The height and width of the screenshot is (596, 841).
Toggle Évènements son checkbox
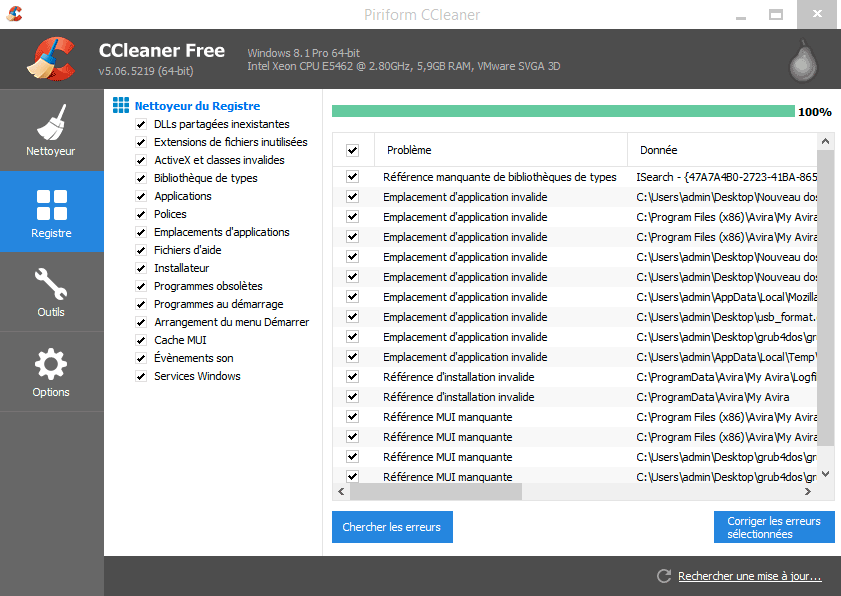(141, 358)
